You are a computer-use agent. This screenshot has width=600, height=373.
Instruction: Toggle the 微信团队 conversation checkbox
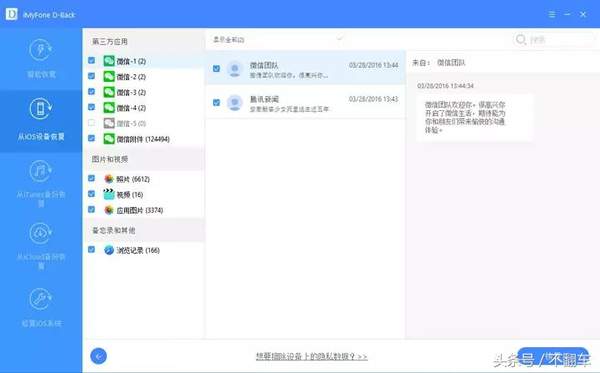pyautogui.click(x=216, y=69)
